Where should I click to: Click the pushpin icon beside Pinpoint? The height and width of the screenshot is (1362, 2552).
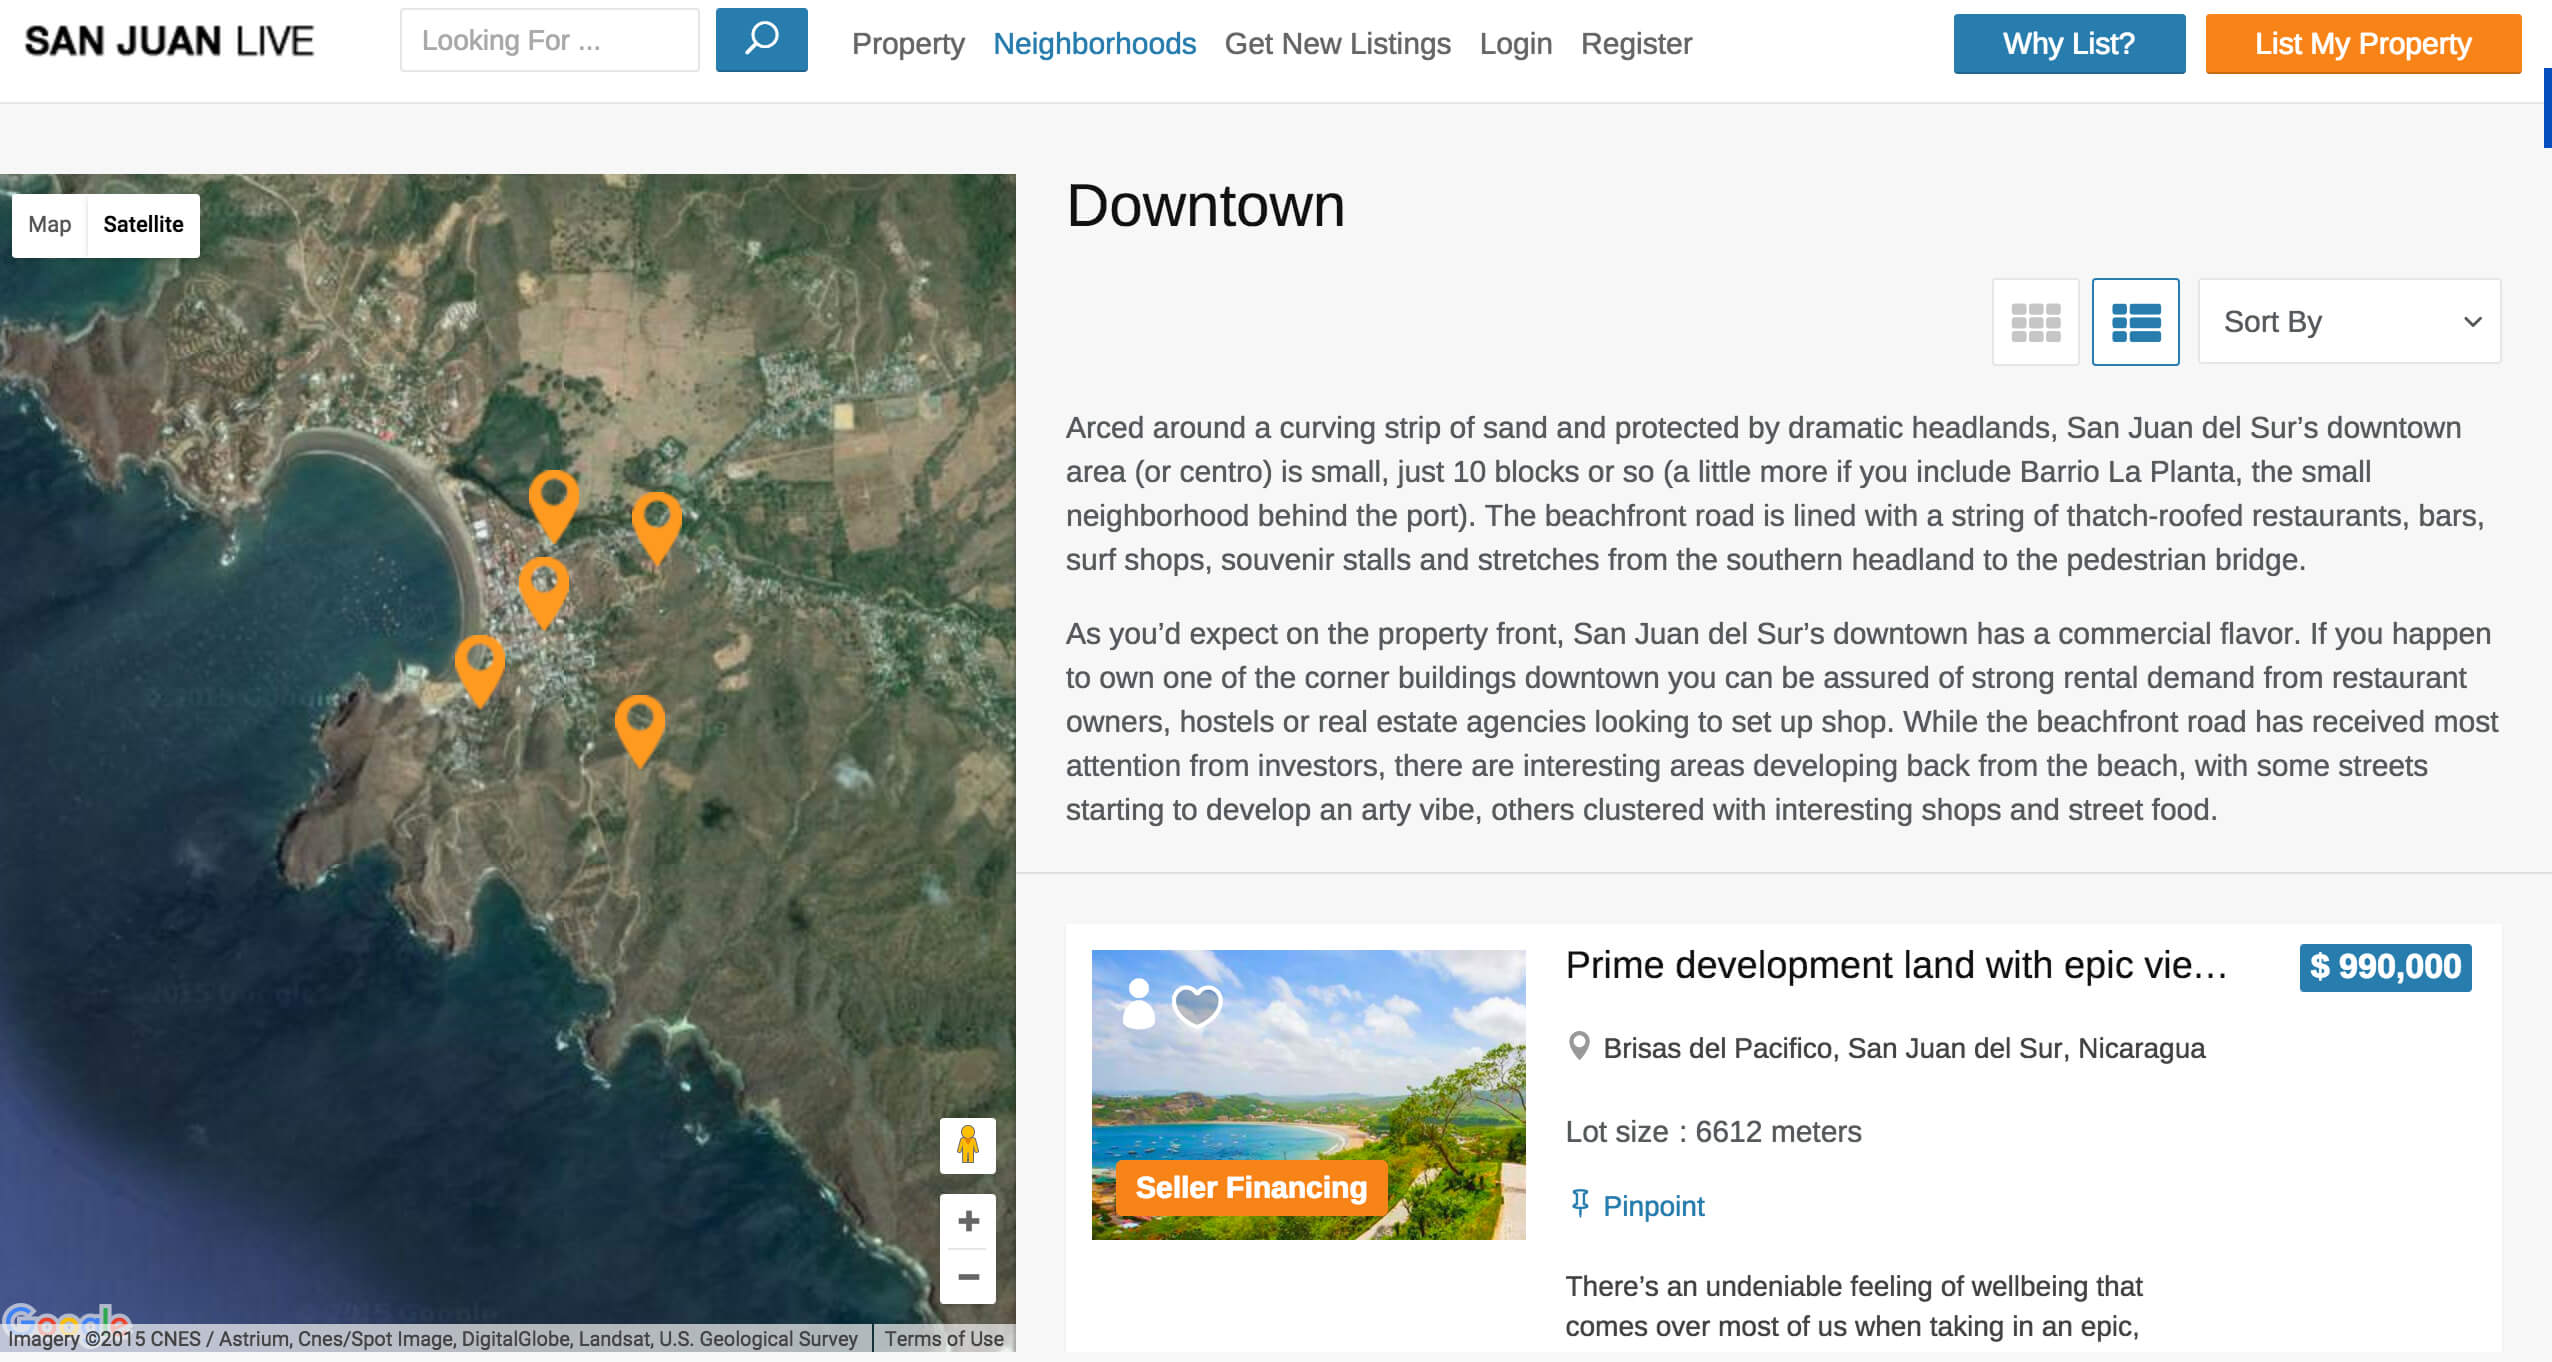(x=1580, y=1203)
